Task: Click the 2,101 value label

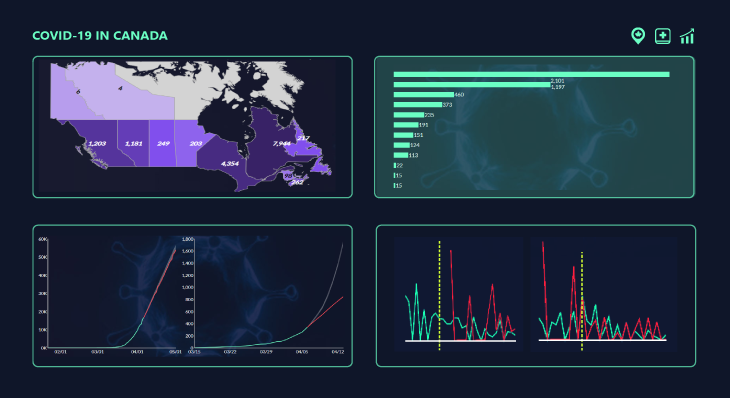Action: pyautogui.click(x=557, y=81)
